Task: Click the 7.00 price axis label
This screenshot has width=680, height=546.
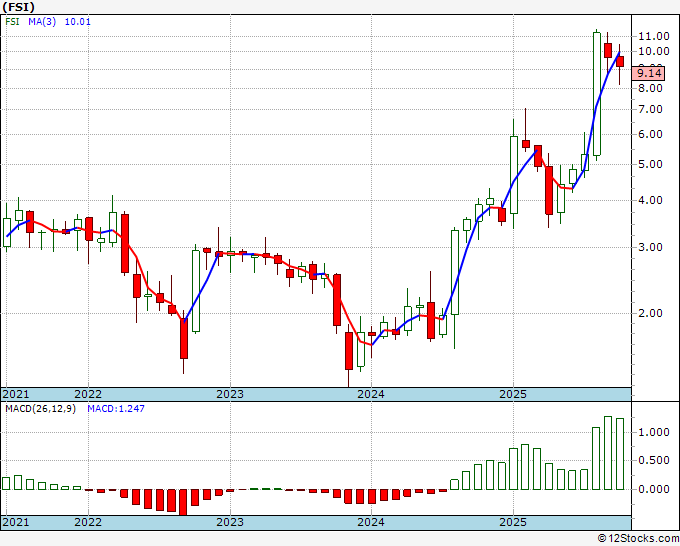Action: (x=651, y=109)
